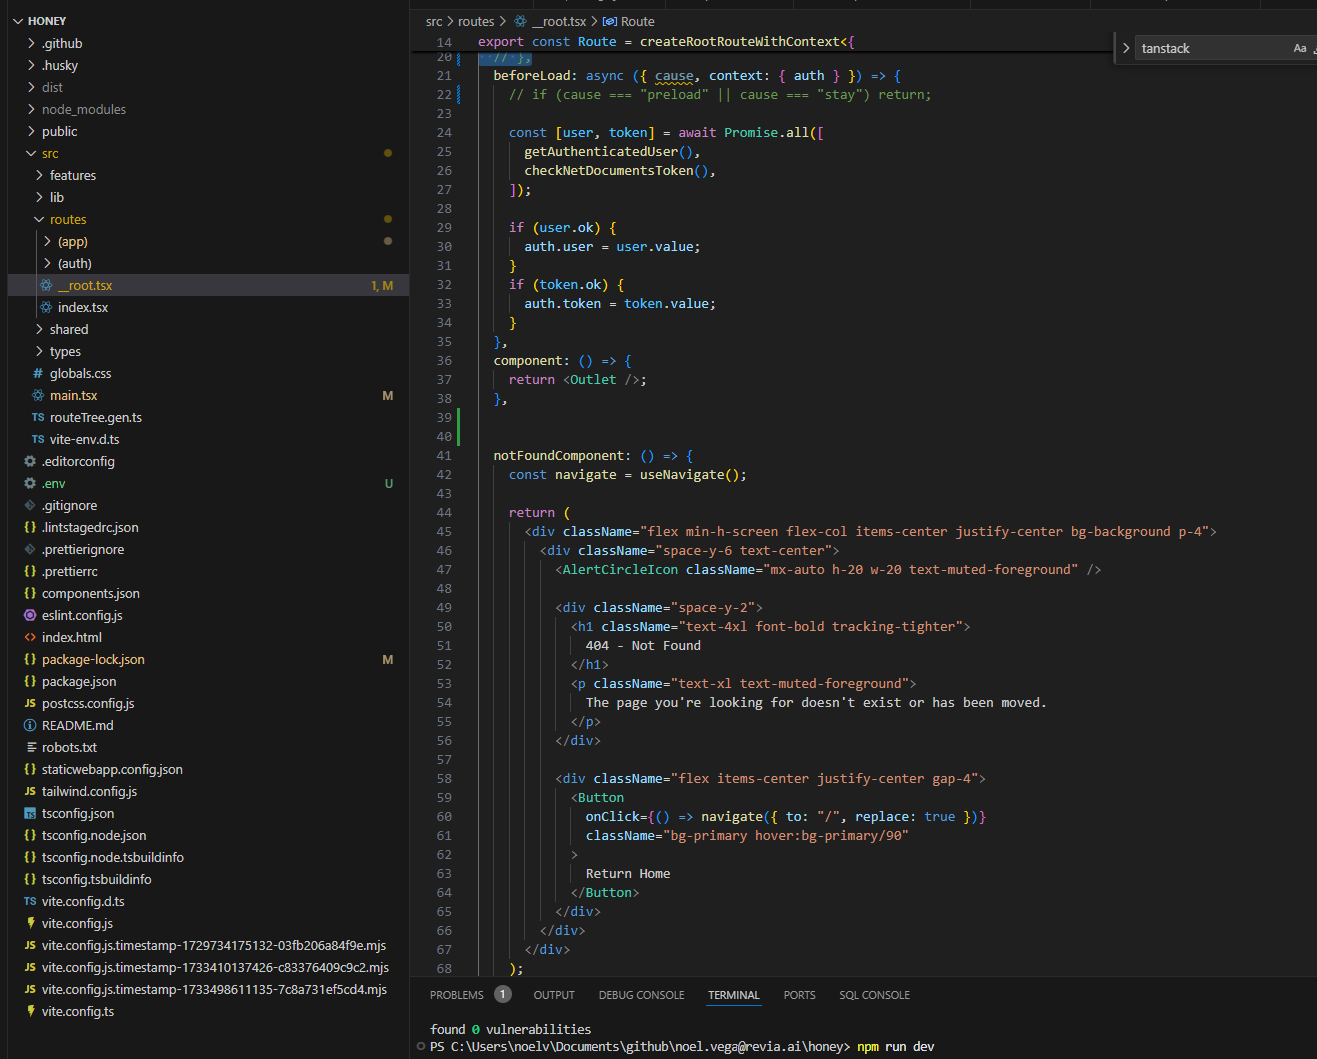Open tsconfig.tsbuildinfo file
The width and height of the screenshot is (1317, 1059).
pyautogui.click(x=208, y=879)
